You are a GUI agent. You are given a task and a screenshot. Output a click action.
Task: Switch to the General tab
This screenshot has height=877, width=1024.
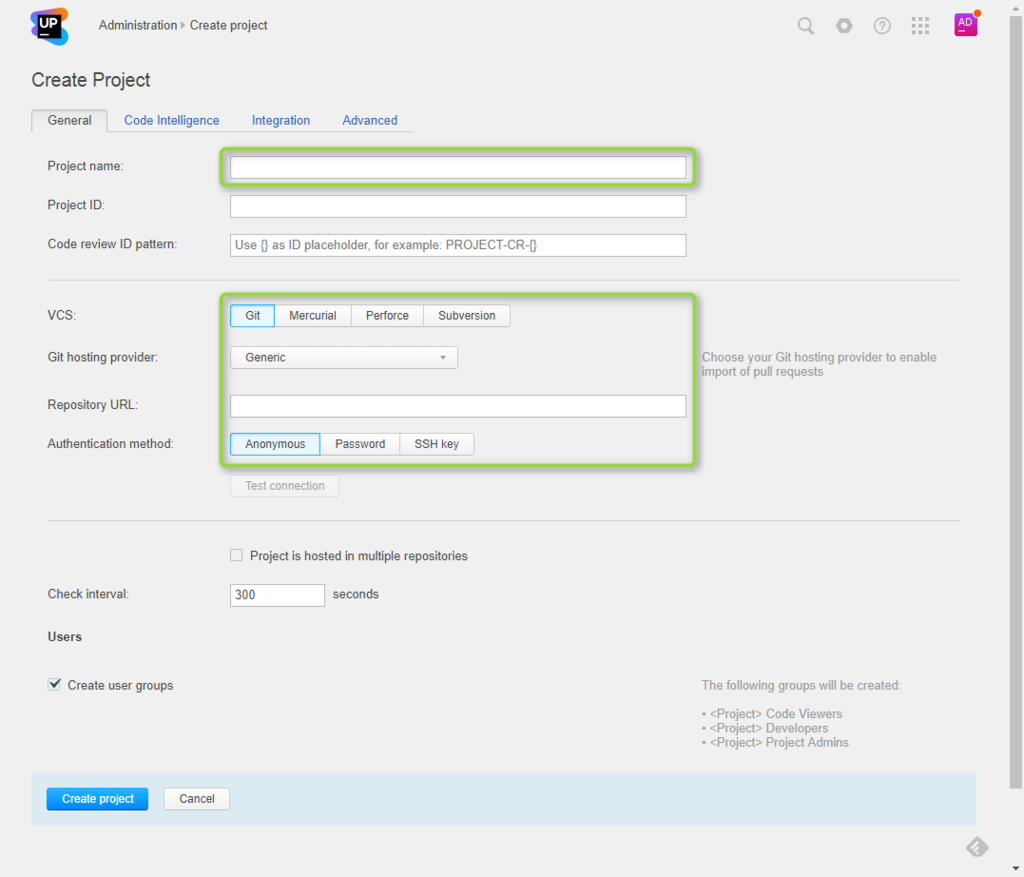click(69, 120)
